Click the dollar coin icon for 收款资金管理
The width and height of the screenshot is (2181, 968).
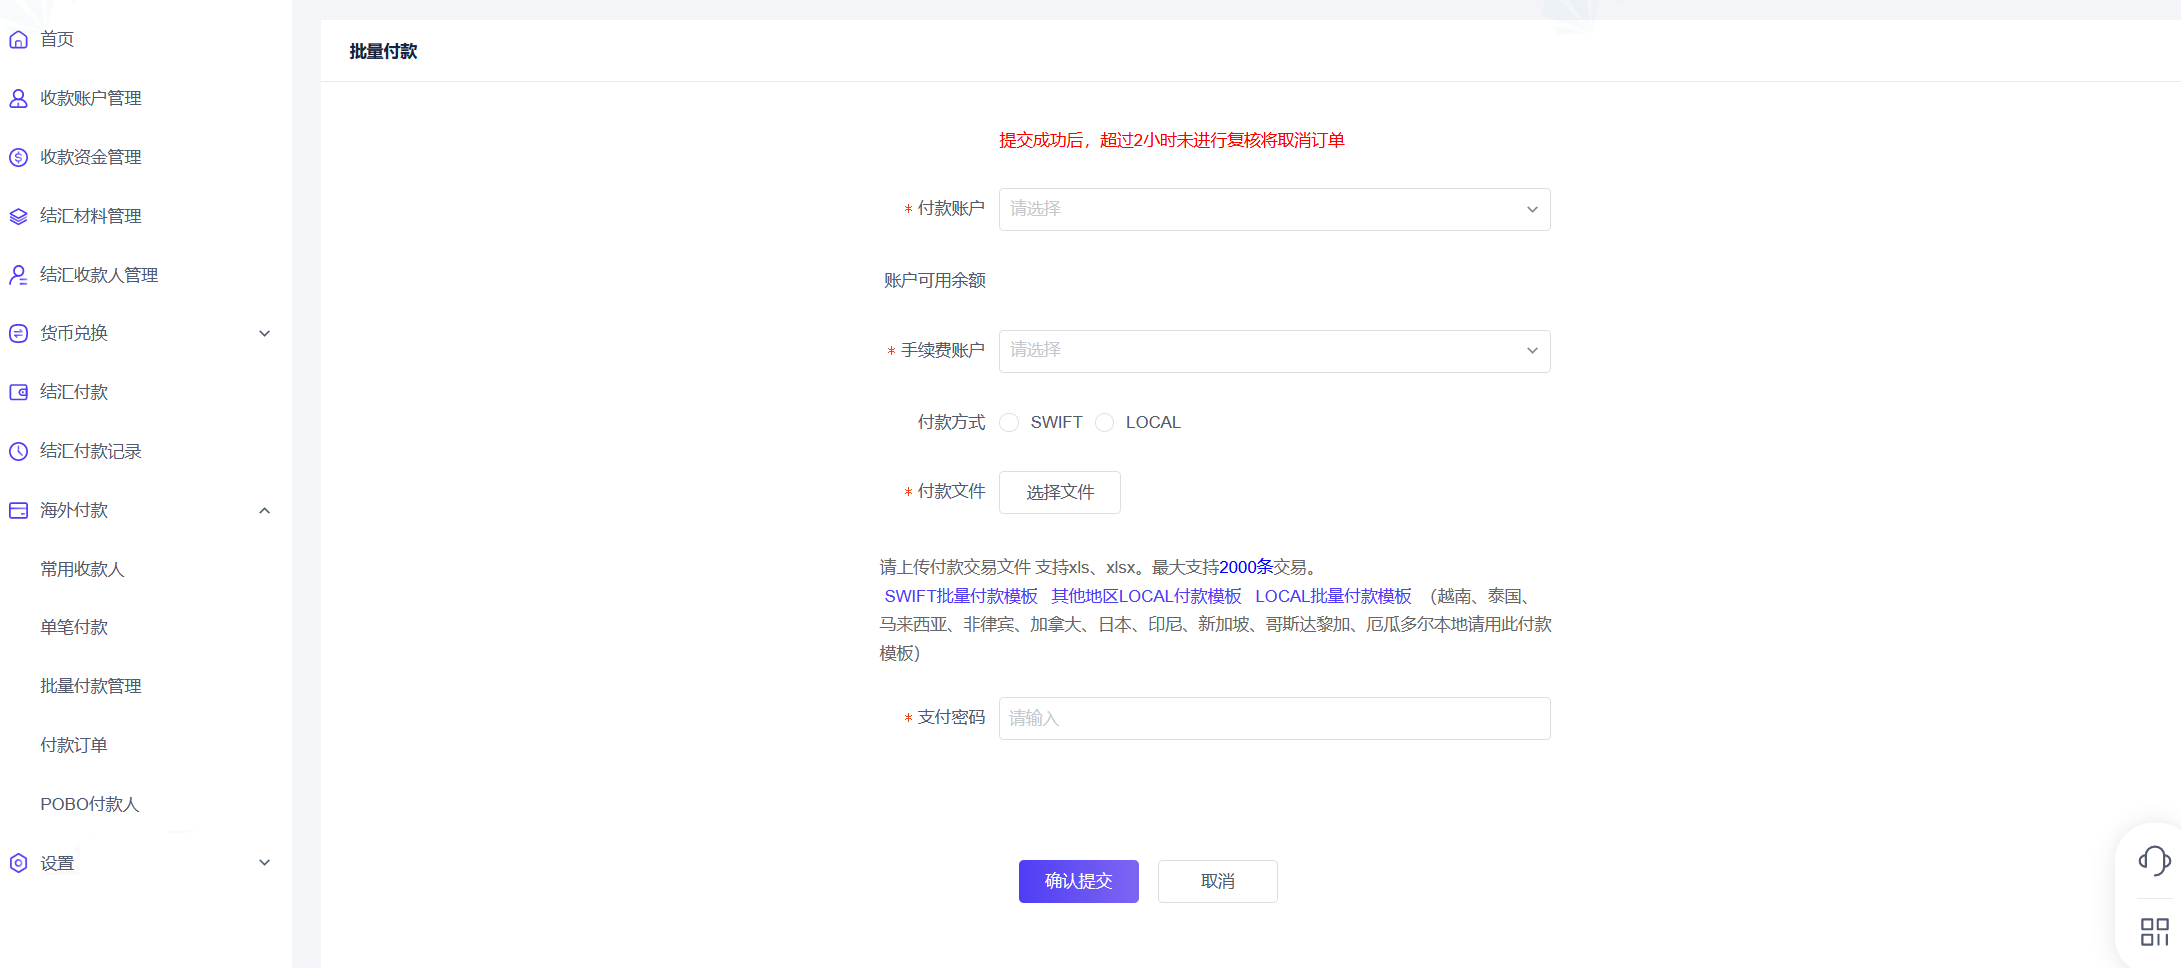[x=18, y=157]
